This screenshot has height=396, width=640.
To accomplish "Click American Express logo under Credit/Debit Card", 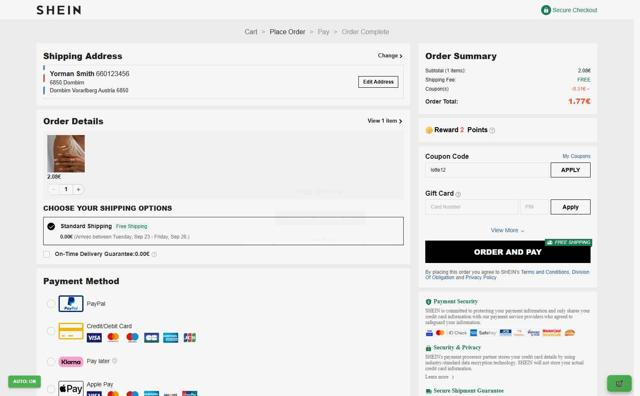I will click(171, 338).
